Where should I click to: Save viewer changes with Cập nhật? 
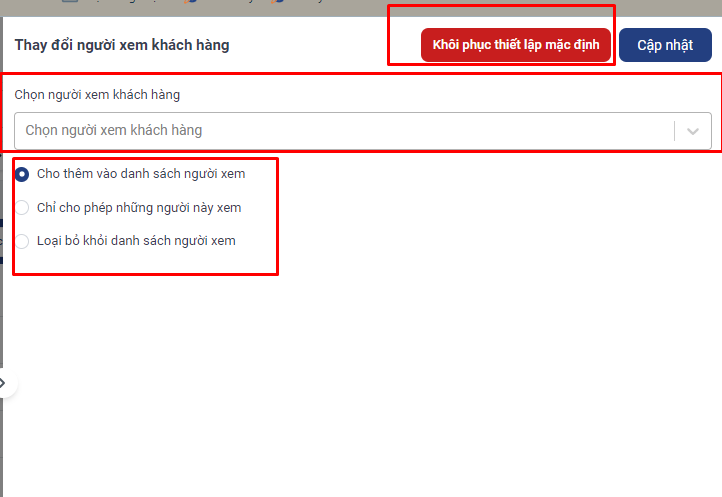click(664, 46)
